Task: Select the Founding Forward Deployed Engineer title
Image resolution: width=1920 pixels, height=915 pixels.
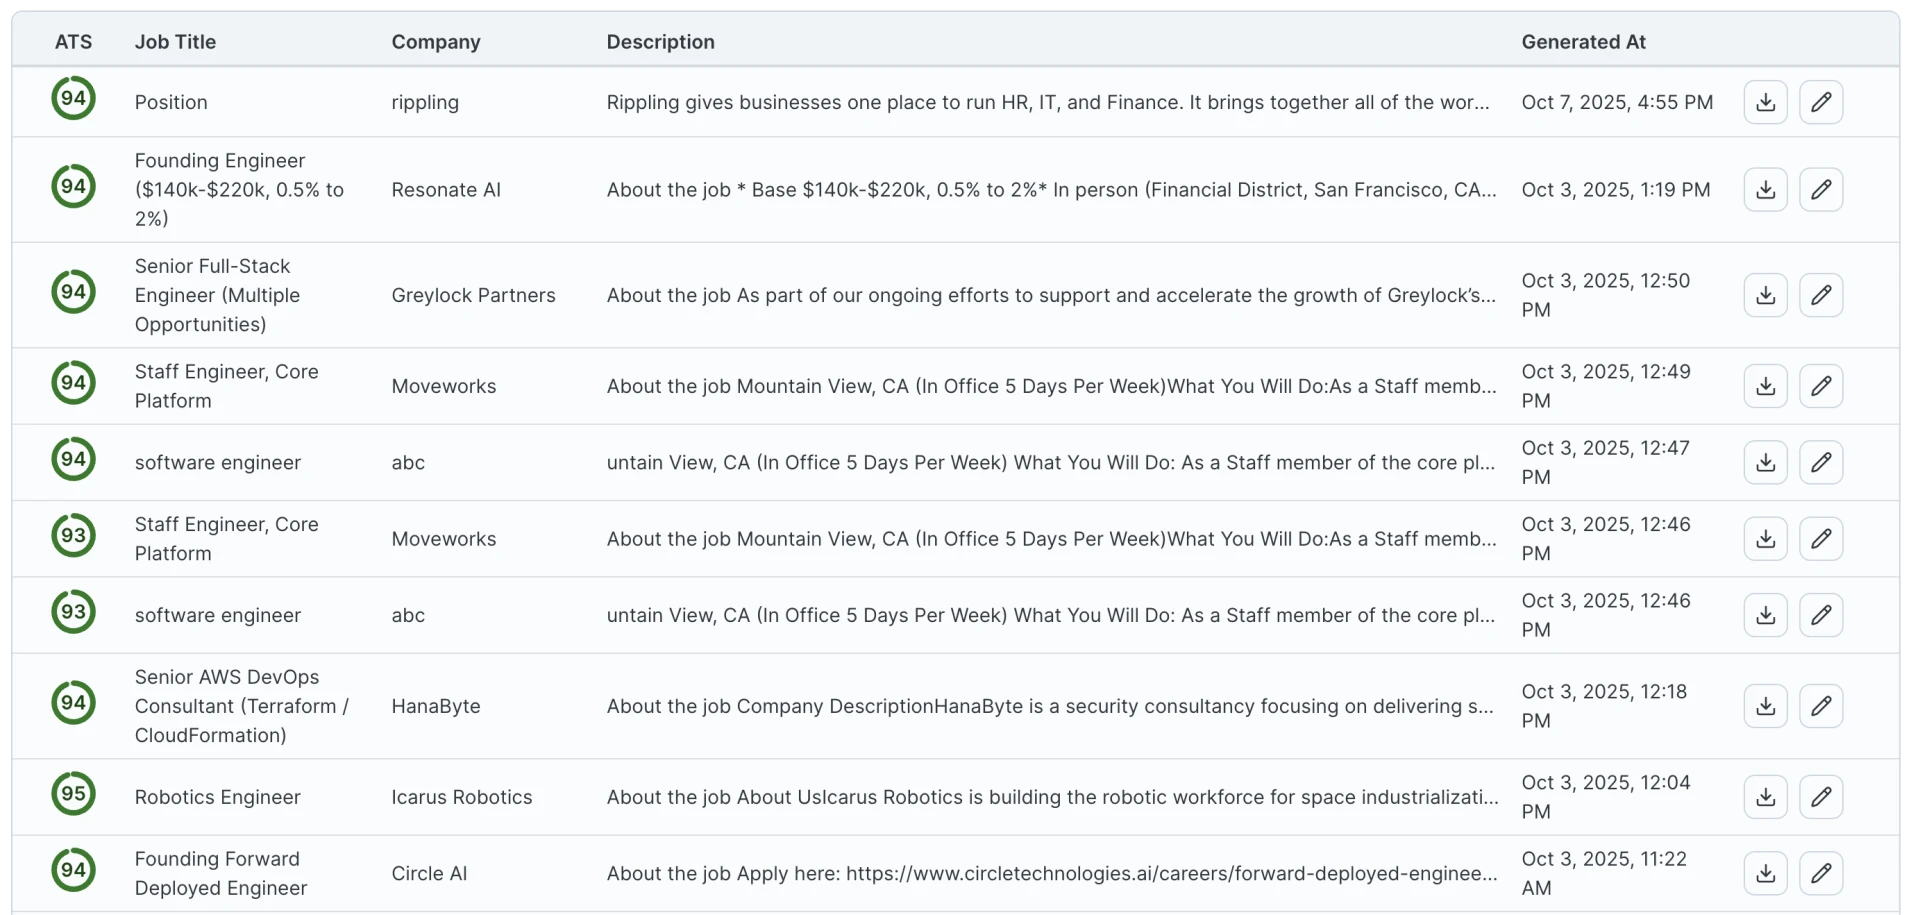Action: [x=221, y=873]
